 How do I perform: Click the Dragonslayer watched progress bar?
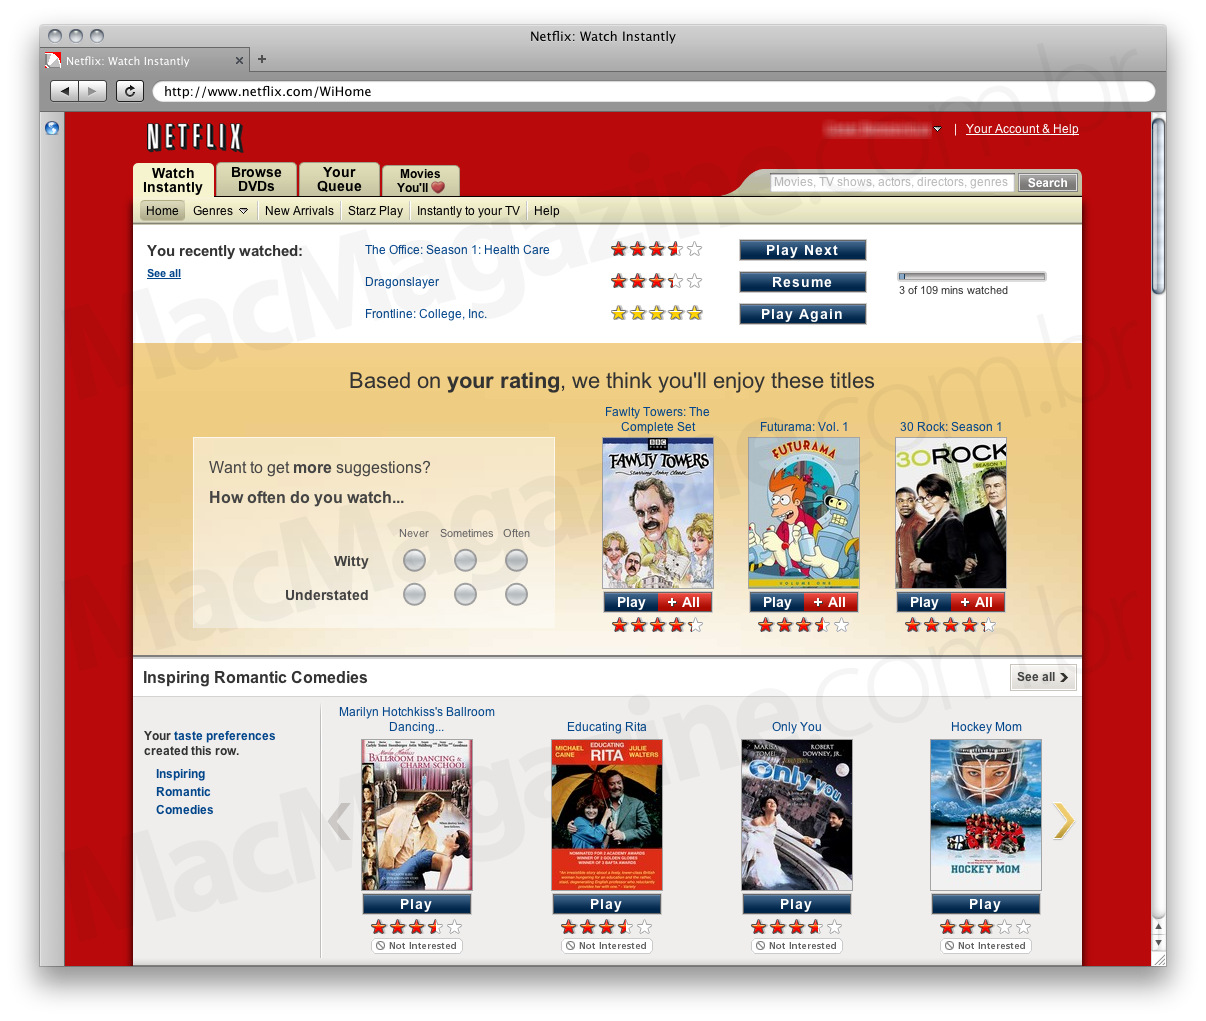point(972,276)
